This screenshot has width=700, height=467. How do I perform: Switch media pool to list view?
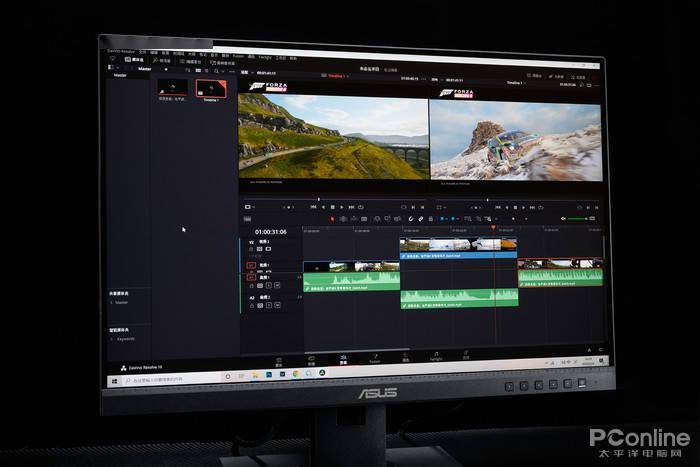point(206,71)
